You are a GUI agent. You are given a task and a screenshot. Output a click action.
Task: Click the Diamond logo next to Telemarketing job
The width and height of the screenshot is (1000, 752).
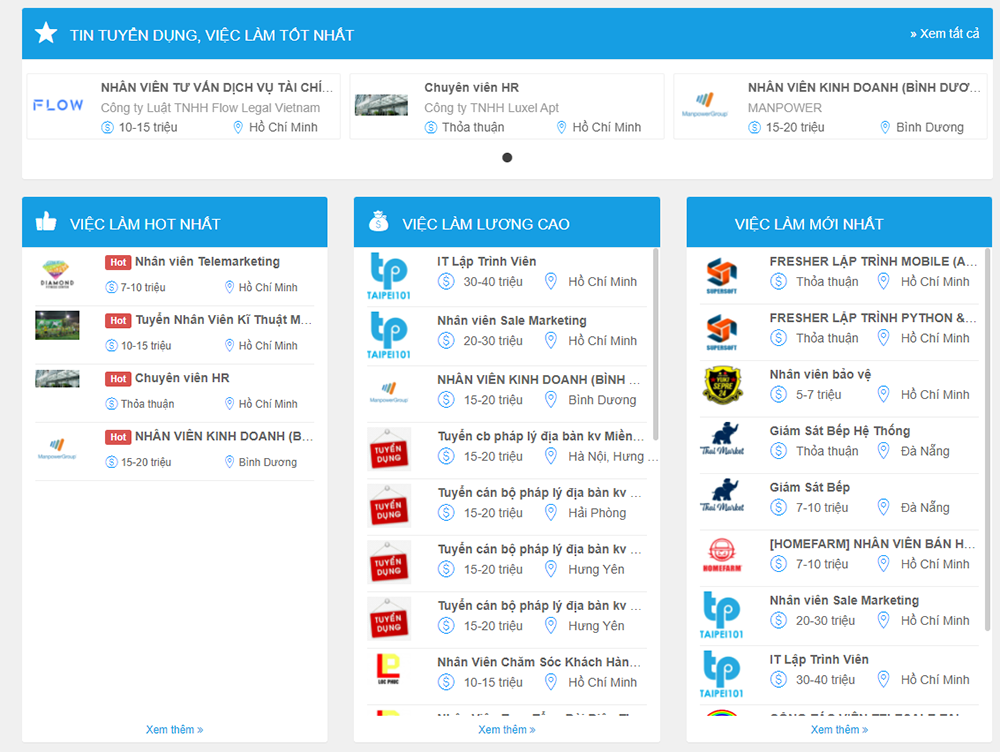click(57, 273)
